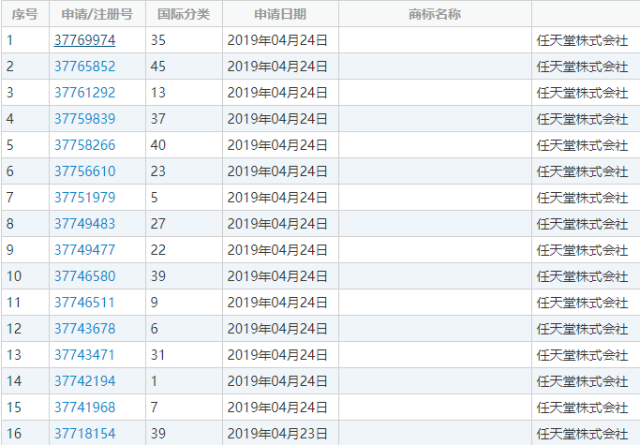Screen dimensions: 640x445
Task: Select class 39 cell in row 16
Action: pyautogui.click(x=184, y=433)
